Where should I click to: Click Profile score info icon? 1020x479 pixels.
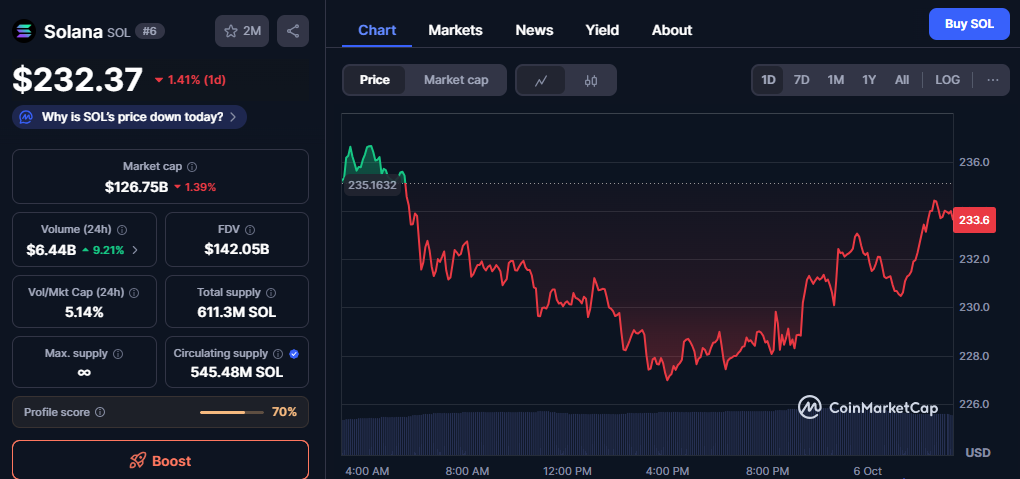pyautogui.click(x=100, y=412)
